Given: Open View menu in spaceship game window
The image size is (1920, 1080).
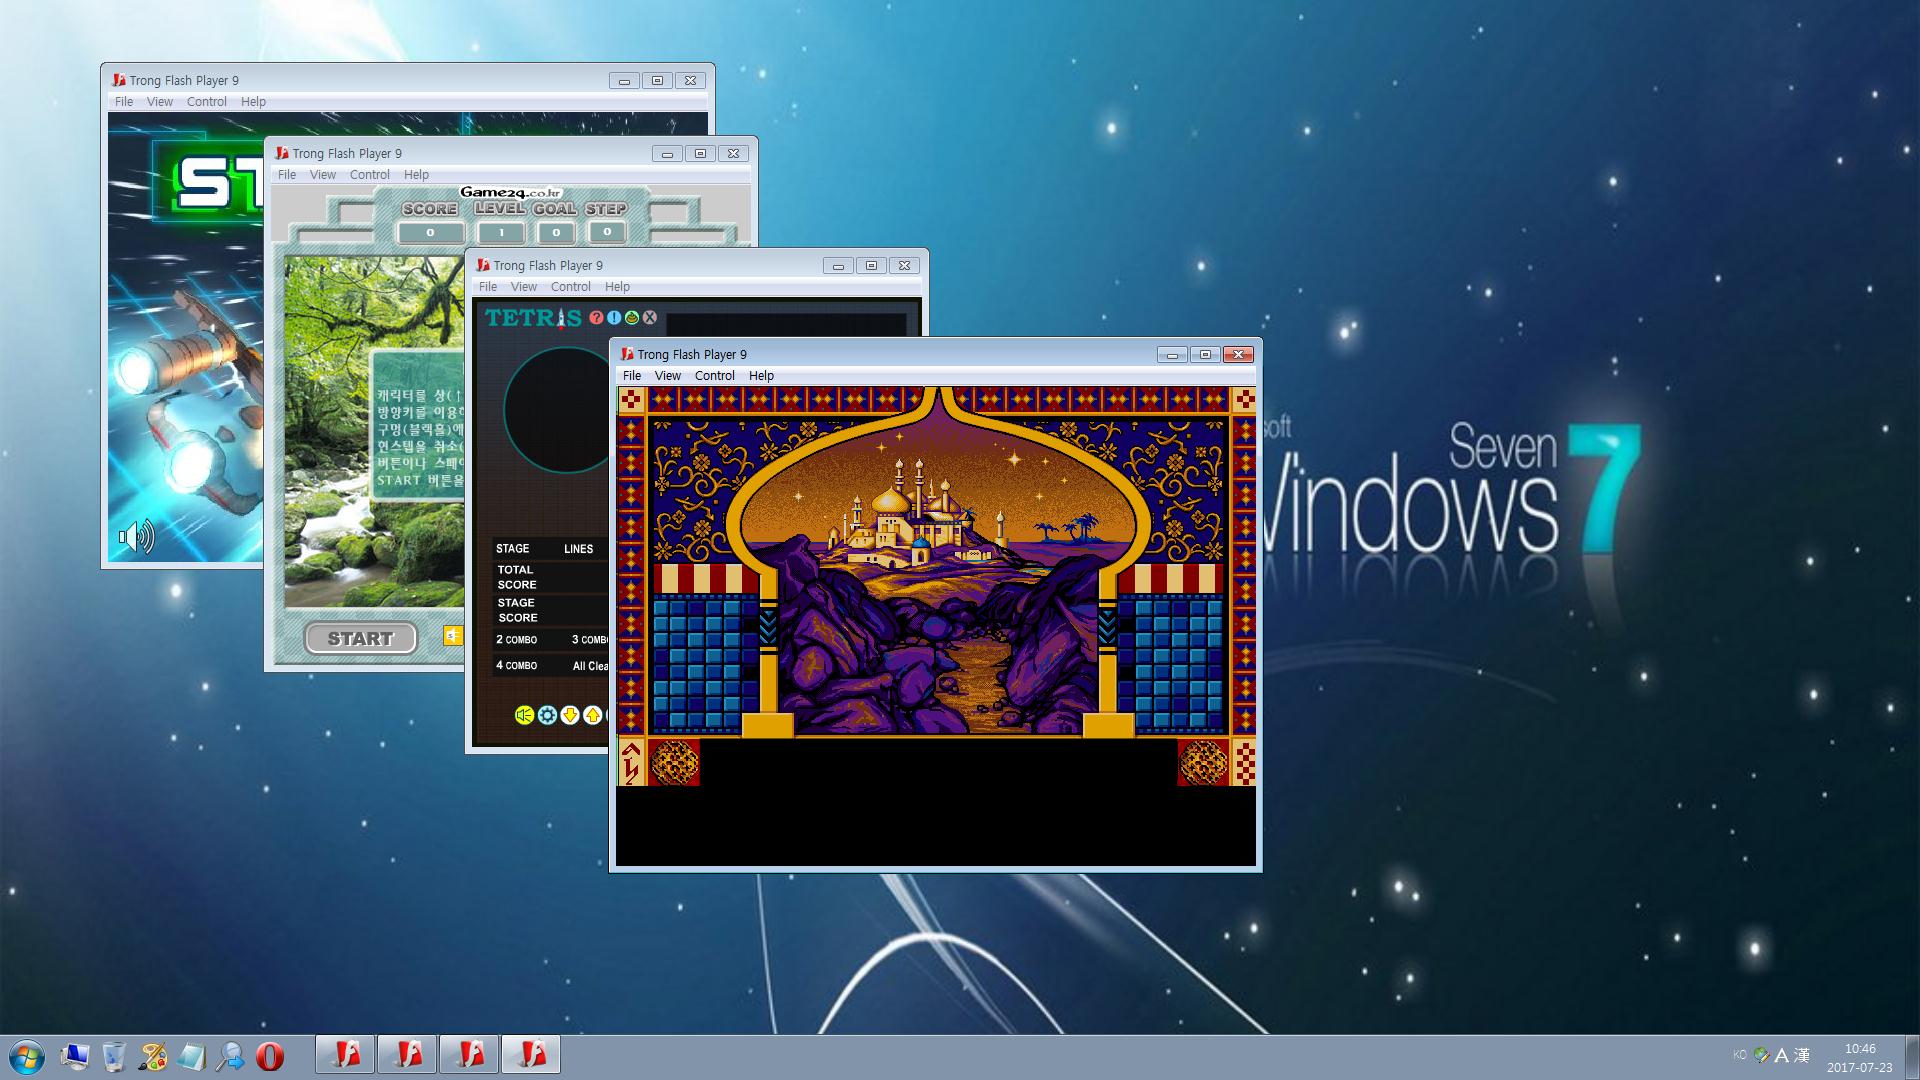Looking at the screenshot, I should point(160,102).
